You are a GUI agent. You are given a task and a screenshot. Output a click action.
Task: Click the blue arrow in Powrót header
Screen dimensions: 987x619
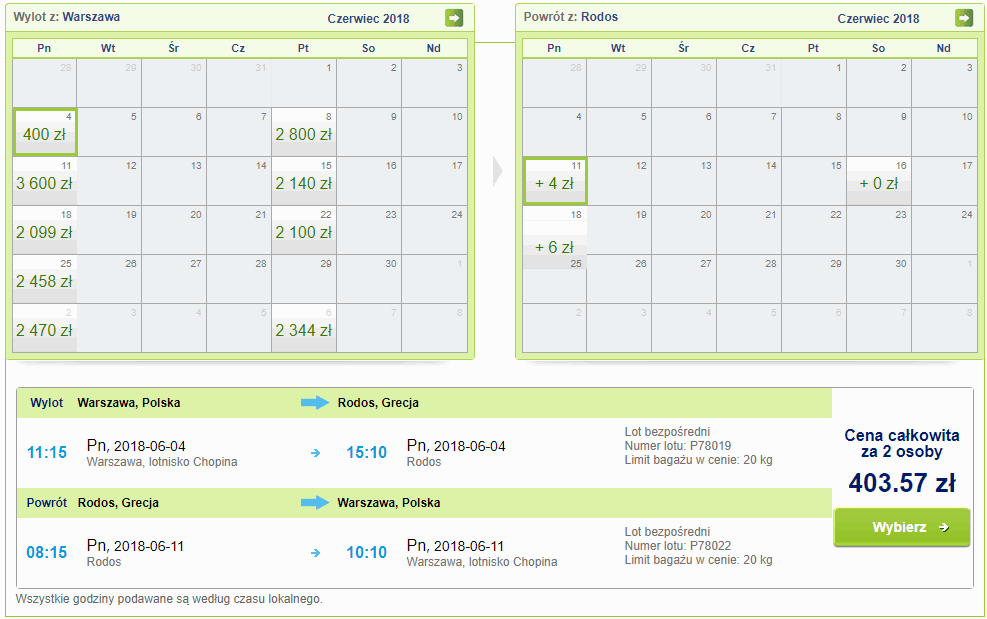(315, 503)
